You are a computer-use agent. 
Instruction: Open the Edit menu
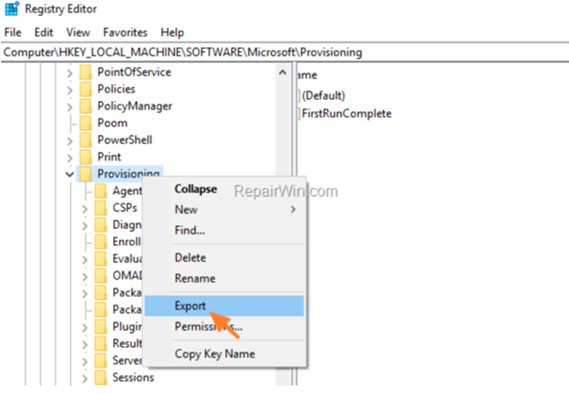pyautogui.click(x=44, y=32)
